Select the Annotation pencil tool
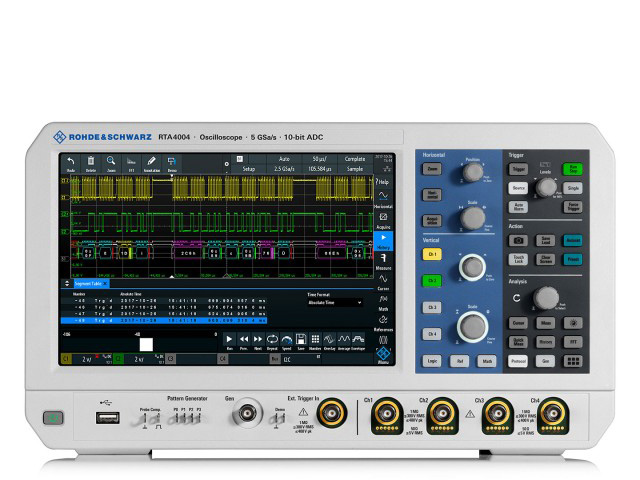Viewport: 640px width, 480px height. [151, 162]
